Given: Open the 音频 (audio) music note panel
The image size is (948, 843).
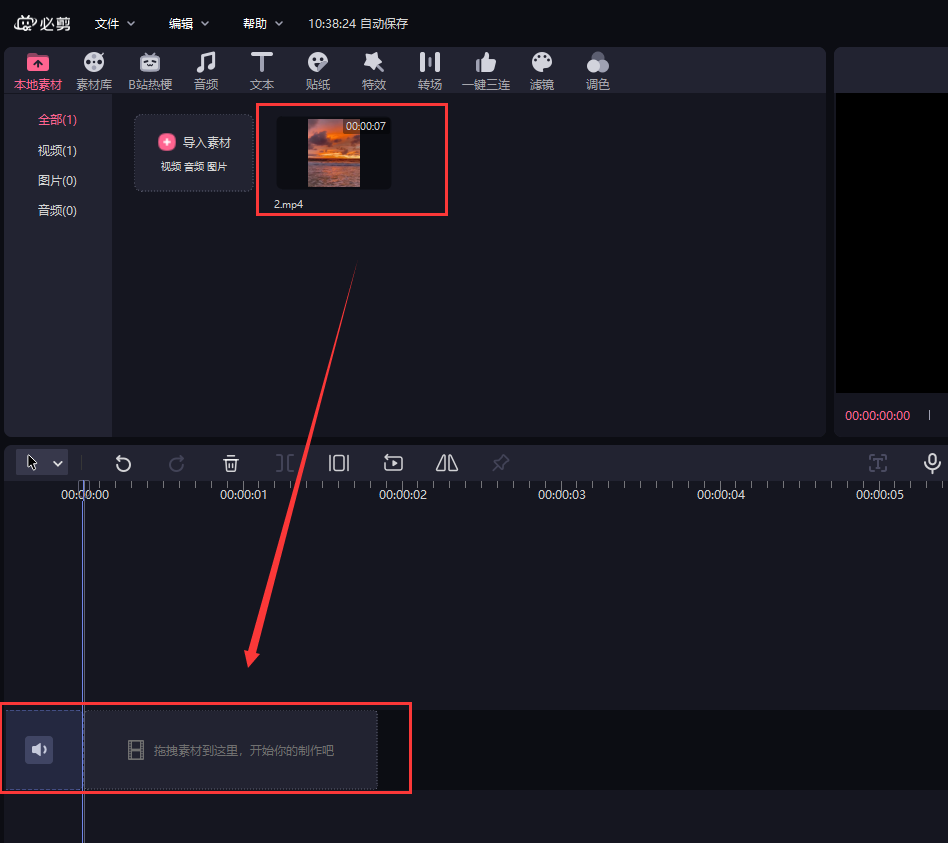Looking at the screenshot, I should pos(206,70).
